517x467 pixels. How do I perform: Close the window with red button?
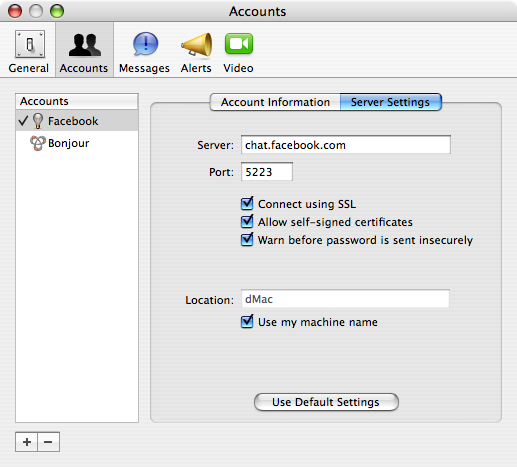pos(15,11)
